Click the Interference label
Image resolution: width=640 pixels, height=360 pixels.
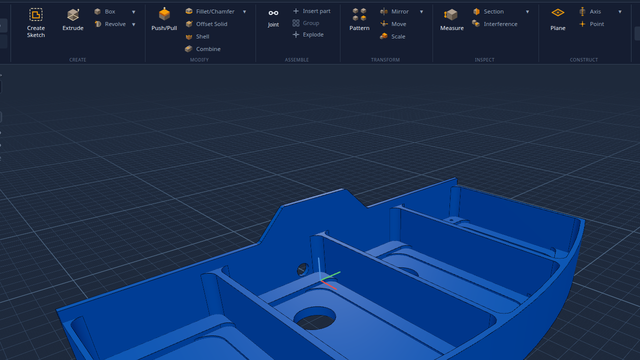point(500,24)
